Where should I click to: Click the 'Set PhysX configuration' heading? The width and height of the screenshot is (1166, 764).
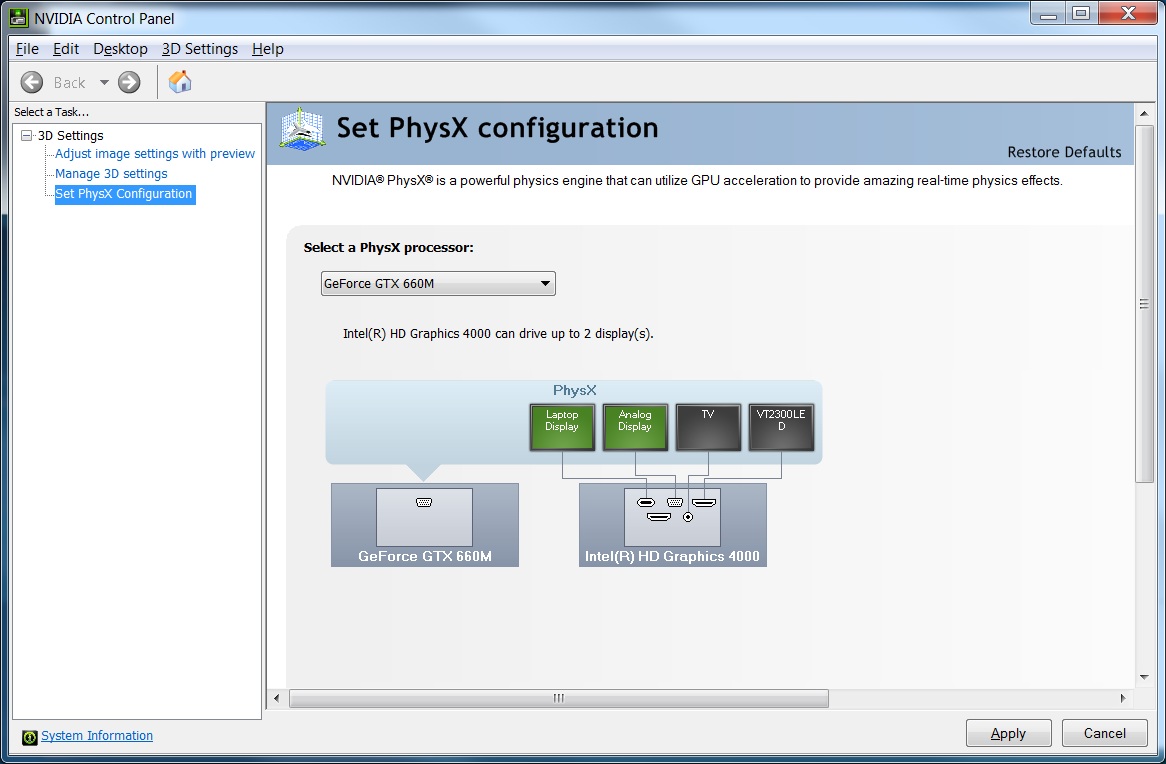click(x=497, y=128)
